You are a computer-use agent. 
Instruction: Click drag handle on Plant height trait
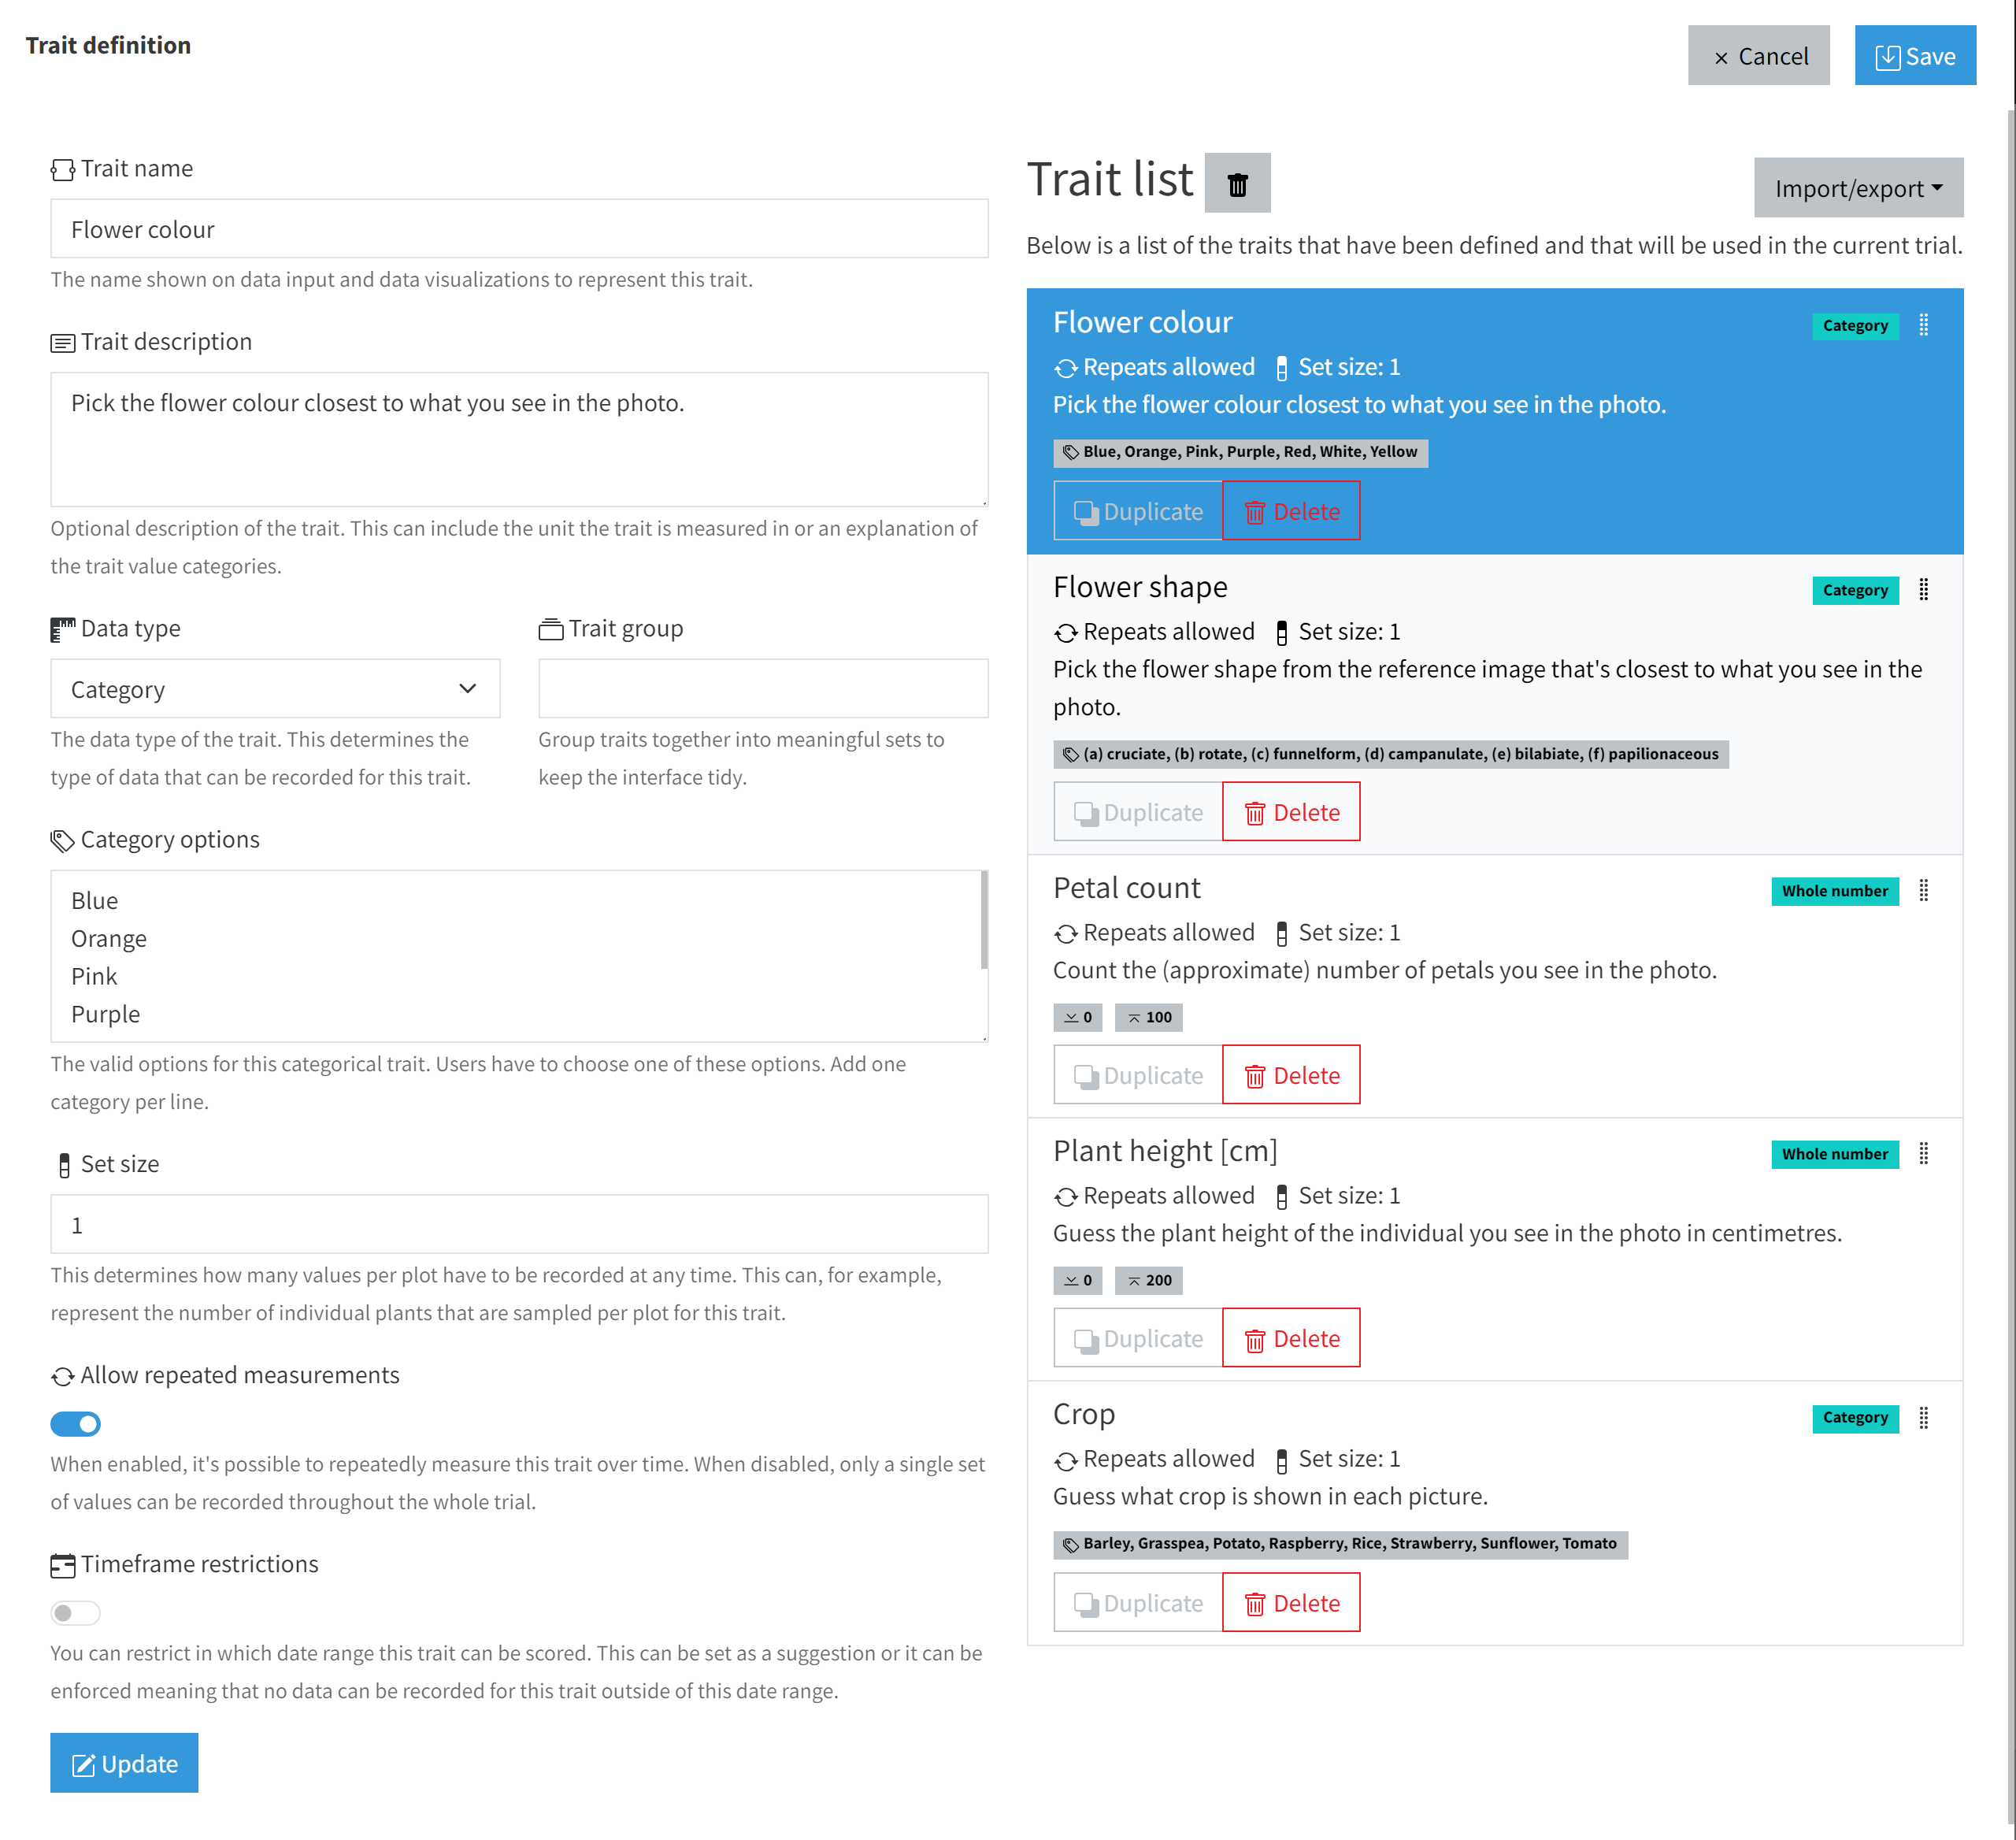(x=1923, y=1154)
